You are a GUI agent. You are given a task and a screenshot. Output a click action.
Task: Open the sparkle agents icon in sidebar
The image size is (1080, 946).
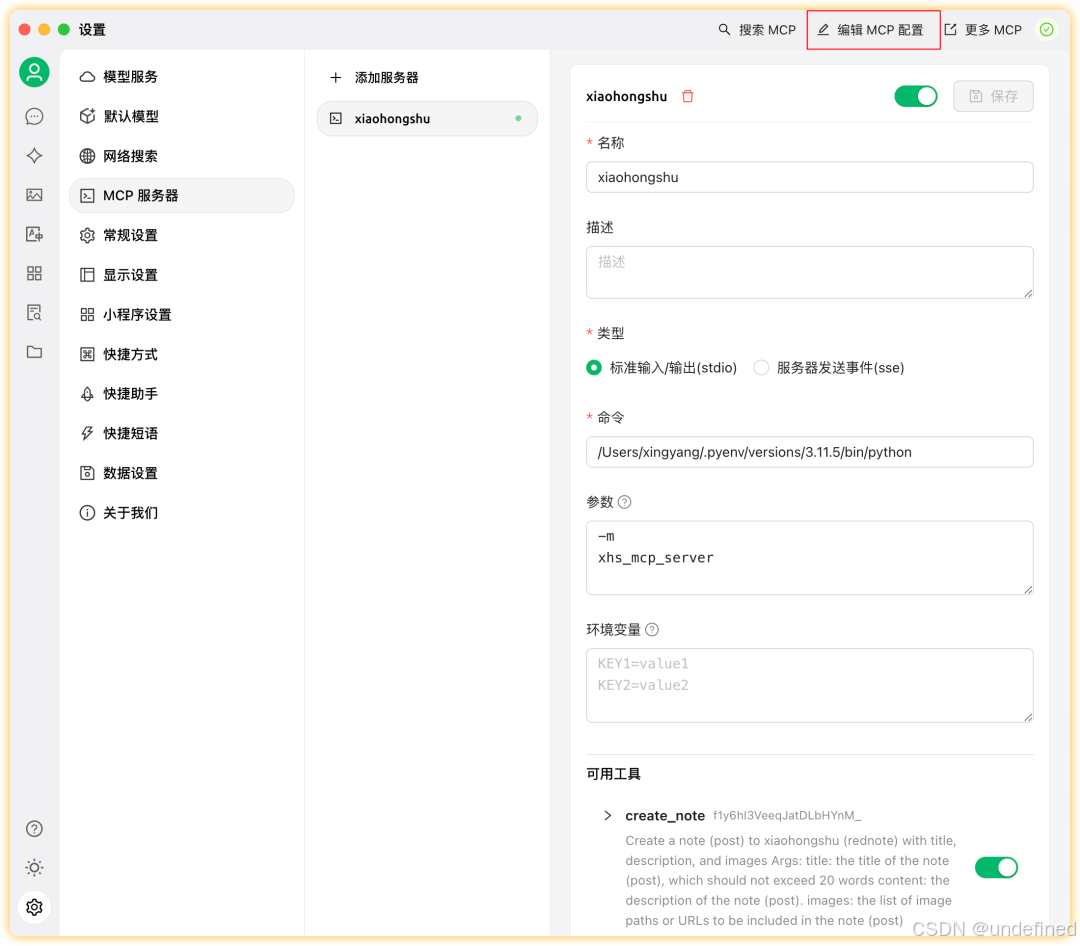[x=34, y=156]
